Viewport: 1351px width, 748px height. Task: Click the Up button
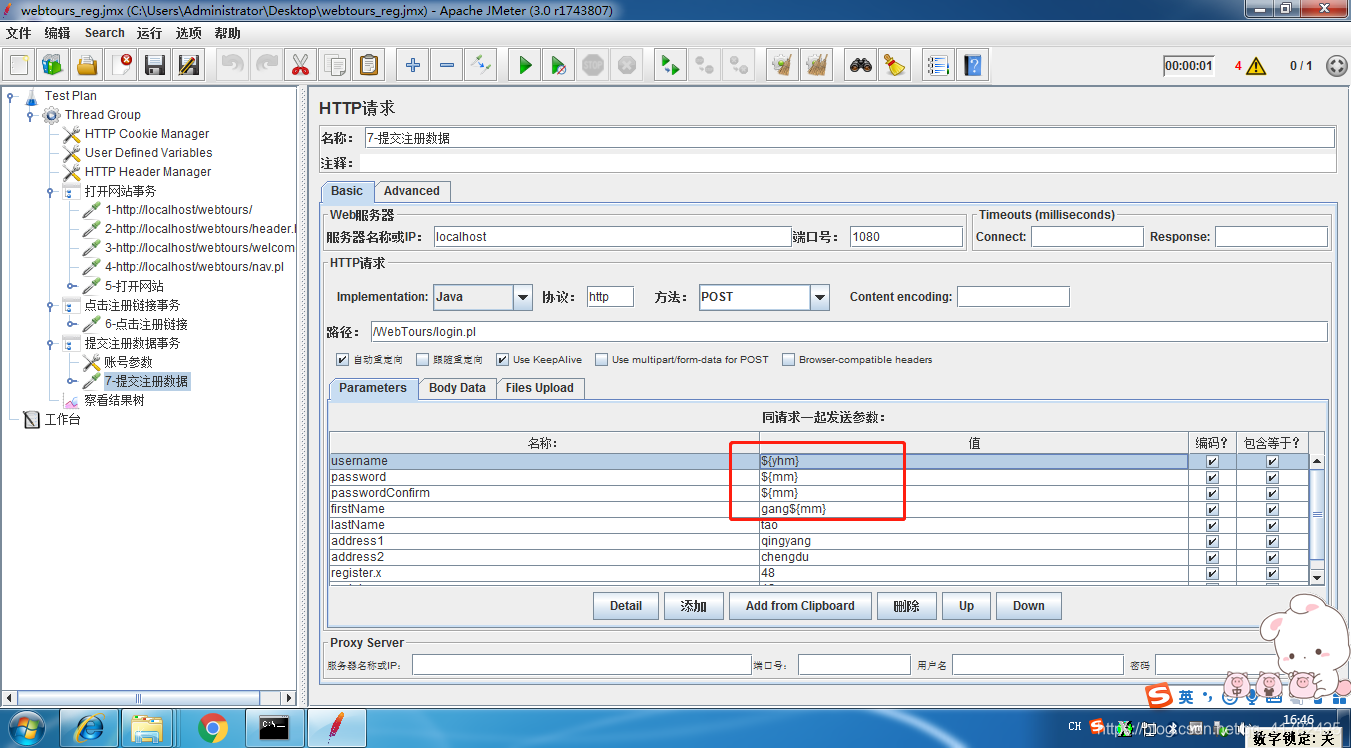[966, 606]
